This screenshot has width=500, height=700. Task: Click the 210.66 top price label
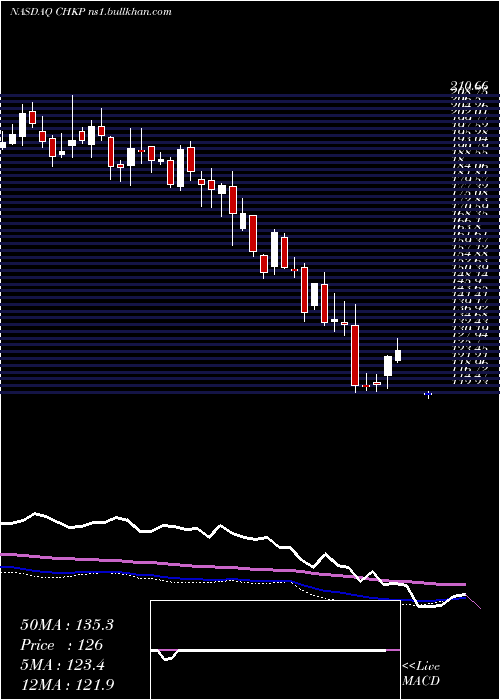pos(469,85)
